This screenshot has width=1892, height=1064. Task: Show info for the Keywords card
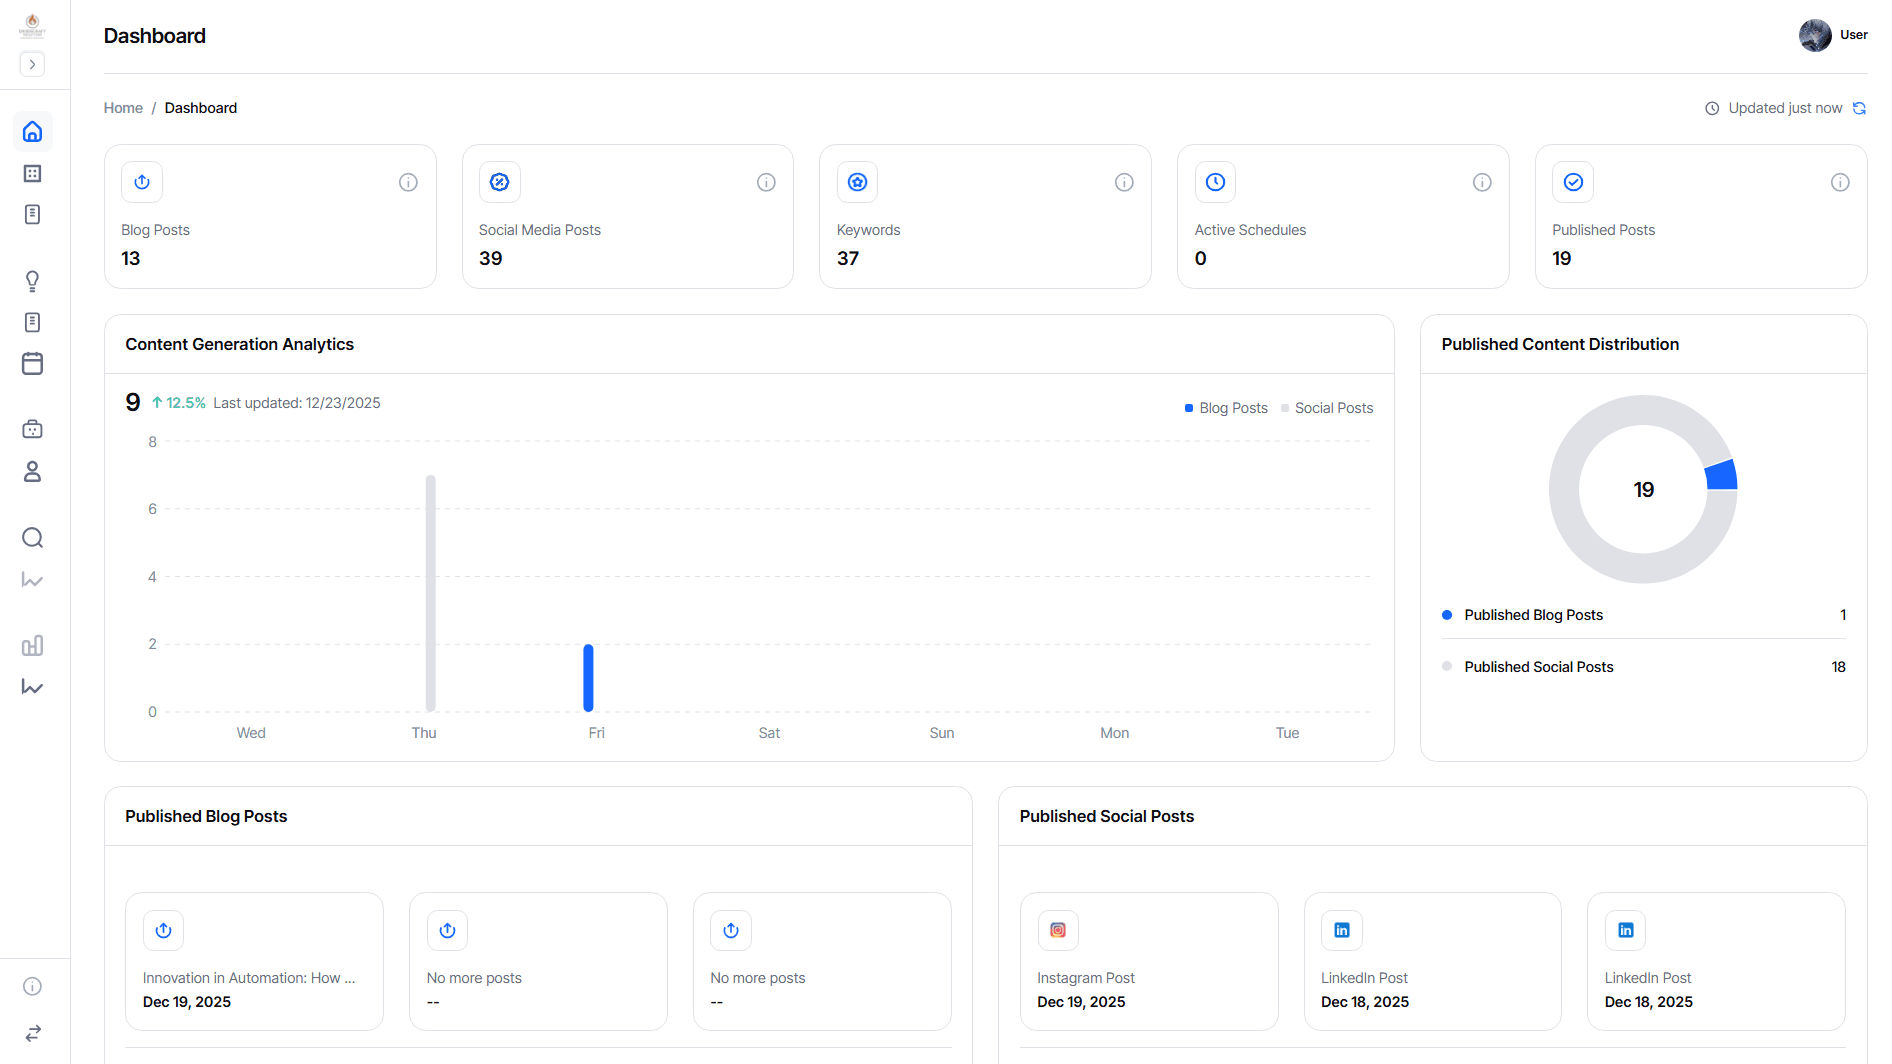(x=1124, y=182)
